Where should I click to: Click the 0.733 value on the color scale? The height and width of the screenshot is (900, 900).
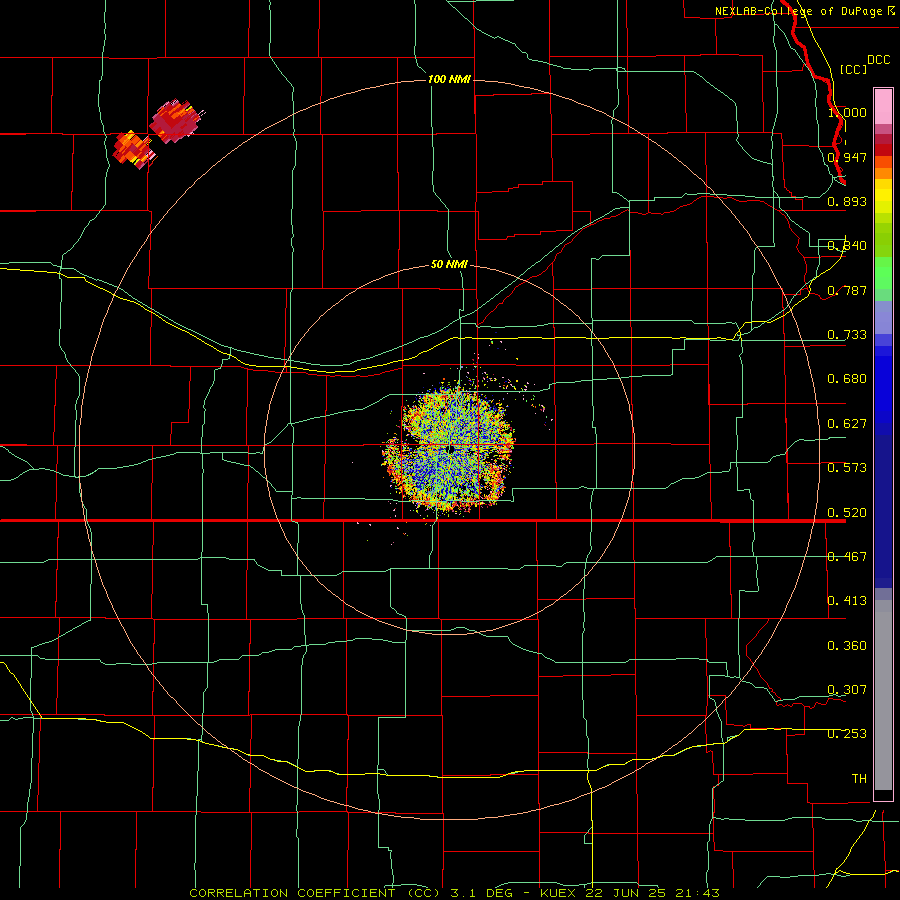[x=847, y=335]
